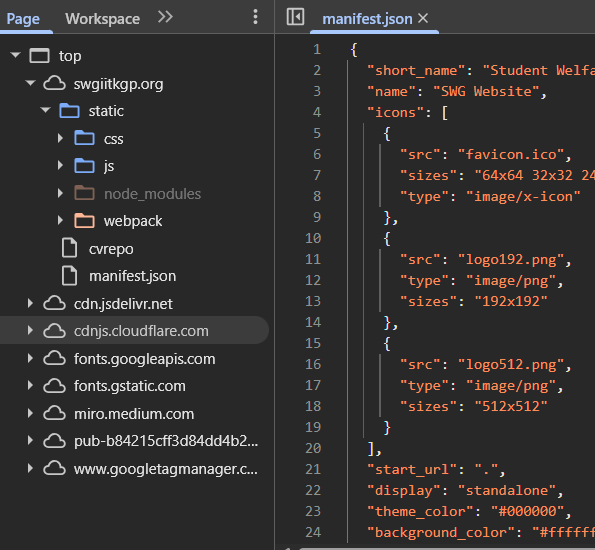Click the "SWG Website" name value
The height and width of the screenshot is (550, 595).
tap(486, 91)
